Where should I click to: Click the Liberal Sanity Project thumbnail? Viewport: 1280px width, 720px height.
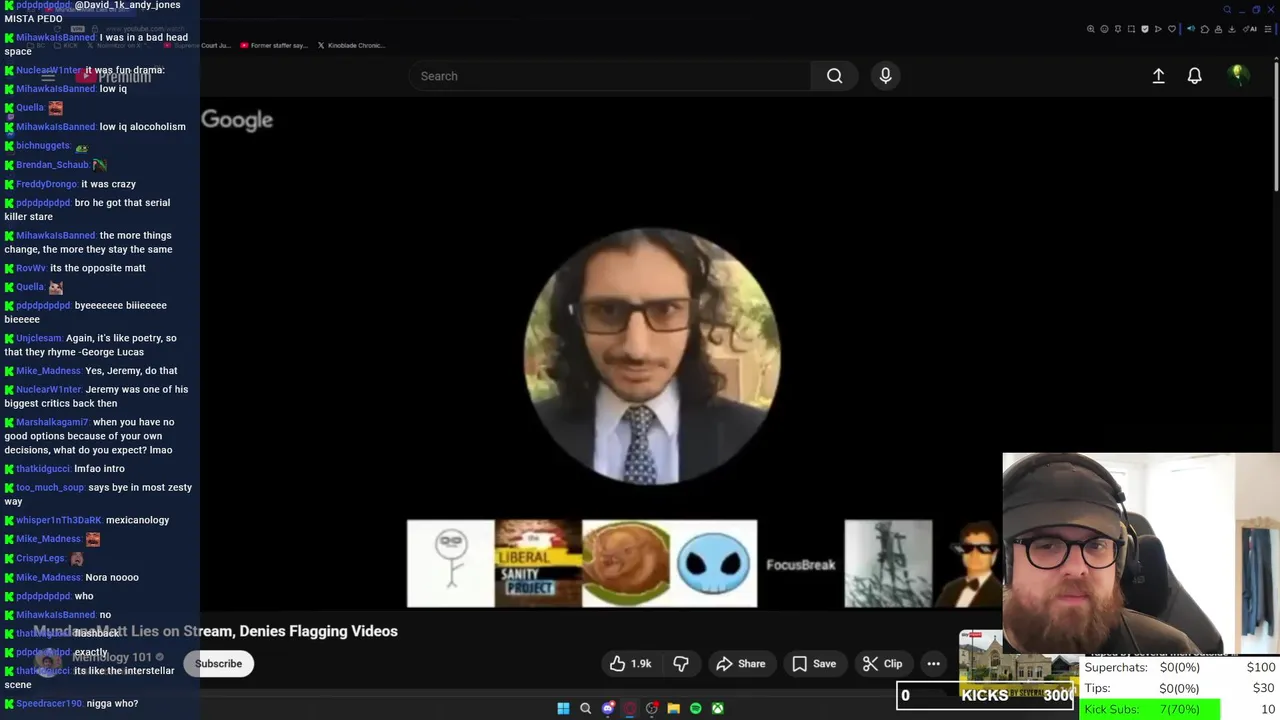pos(538,564)
